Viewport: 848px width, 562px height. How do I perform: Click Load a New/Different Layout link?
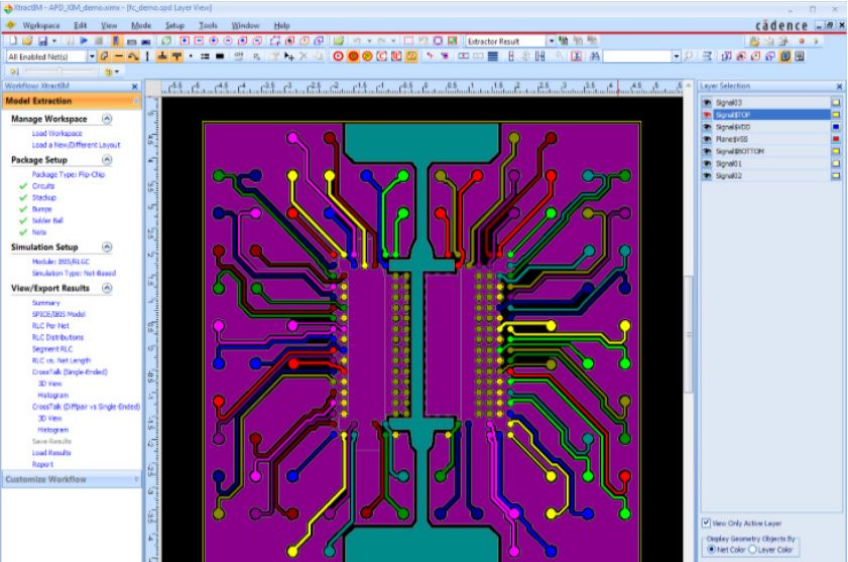point(76,145)
